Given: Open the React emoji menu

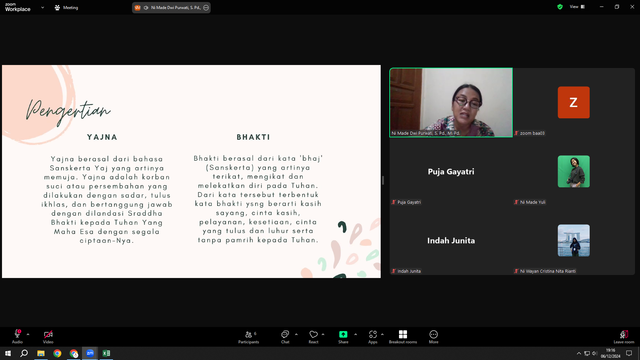Looking at the screenshot, I should [x=313, y=337].
